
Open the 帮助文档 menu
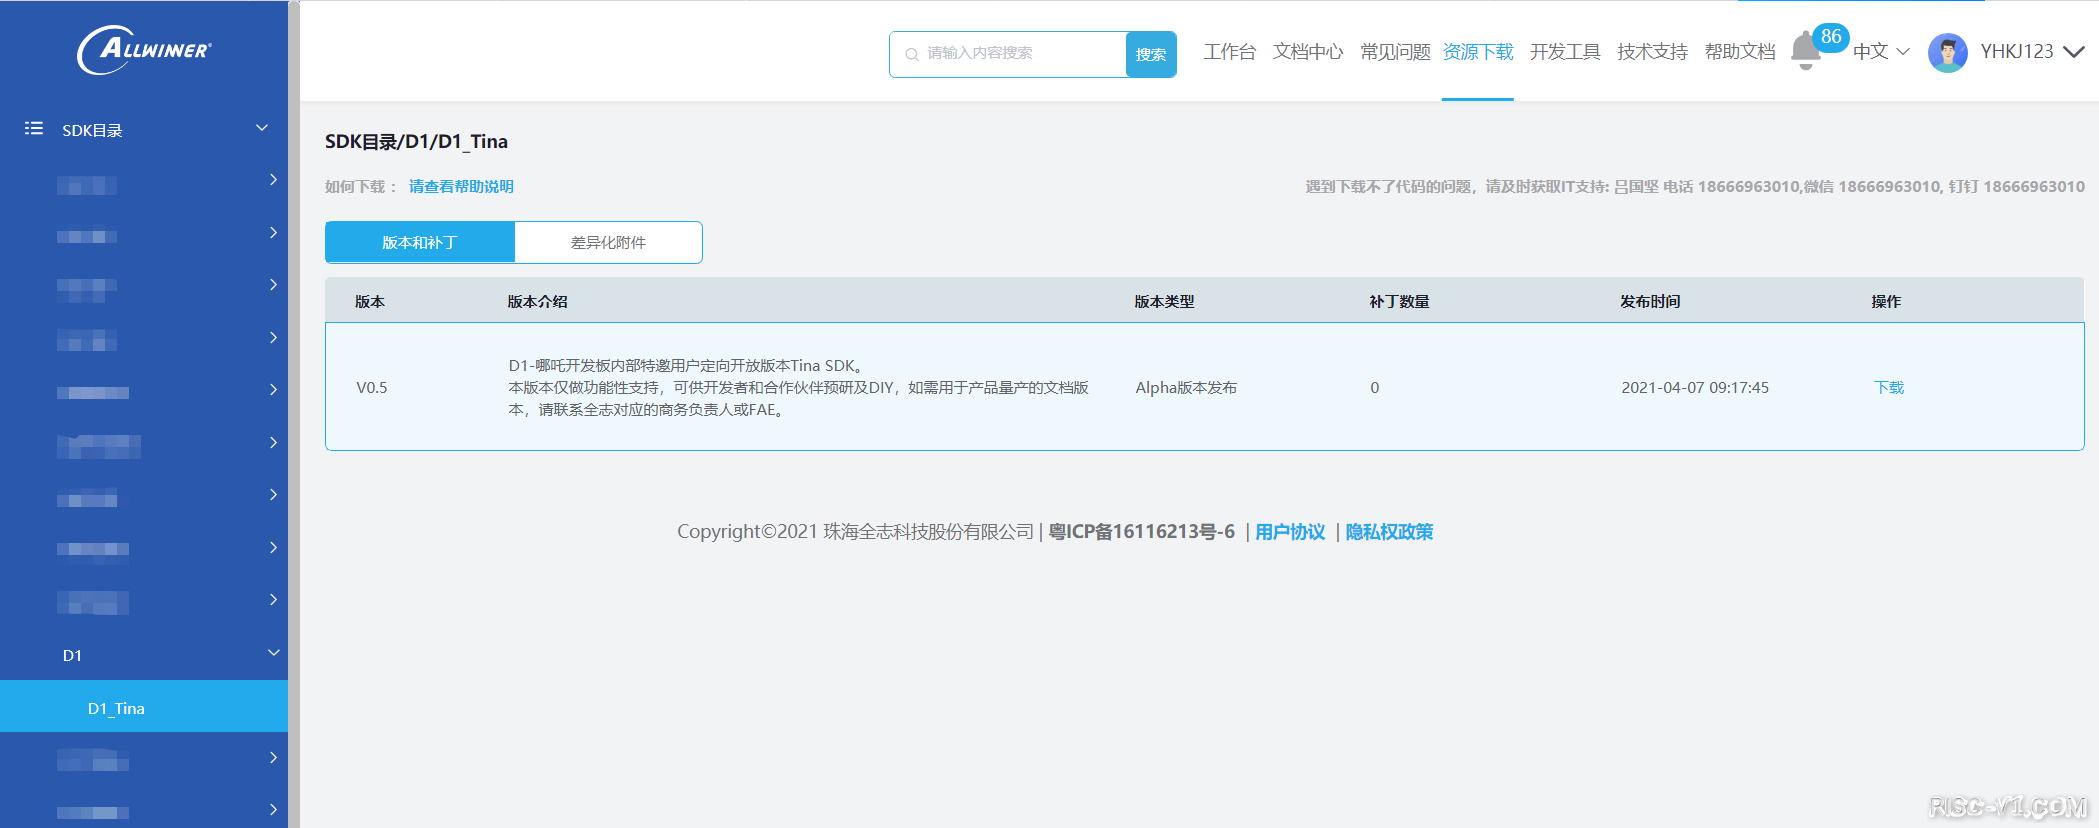[x=1740, y=52]
